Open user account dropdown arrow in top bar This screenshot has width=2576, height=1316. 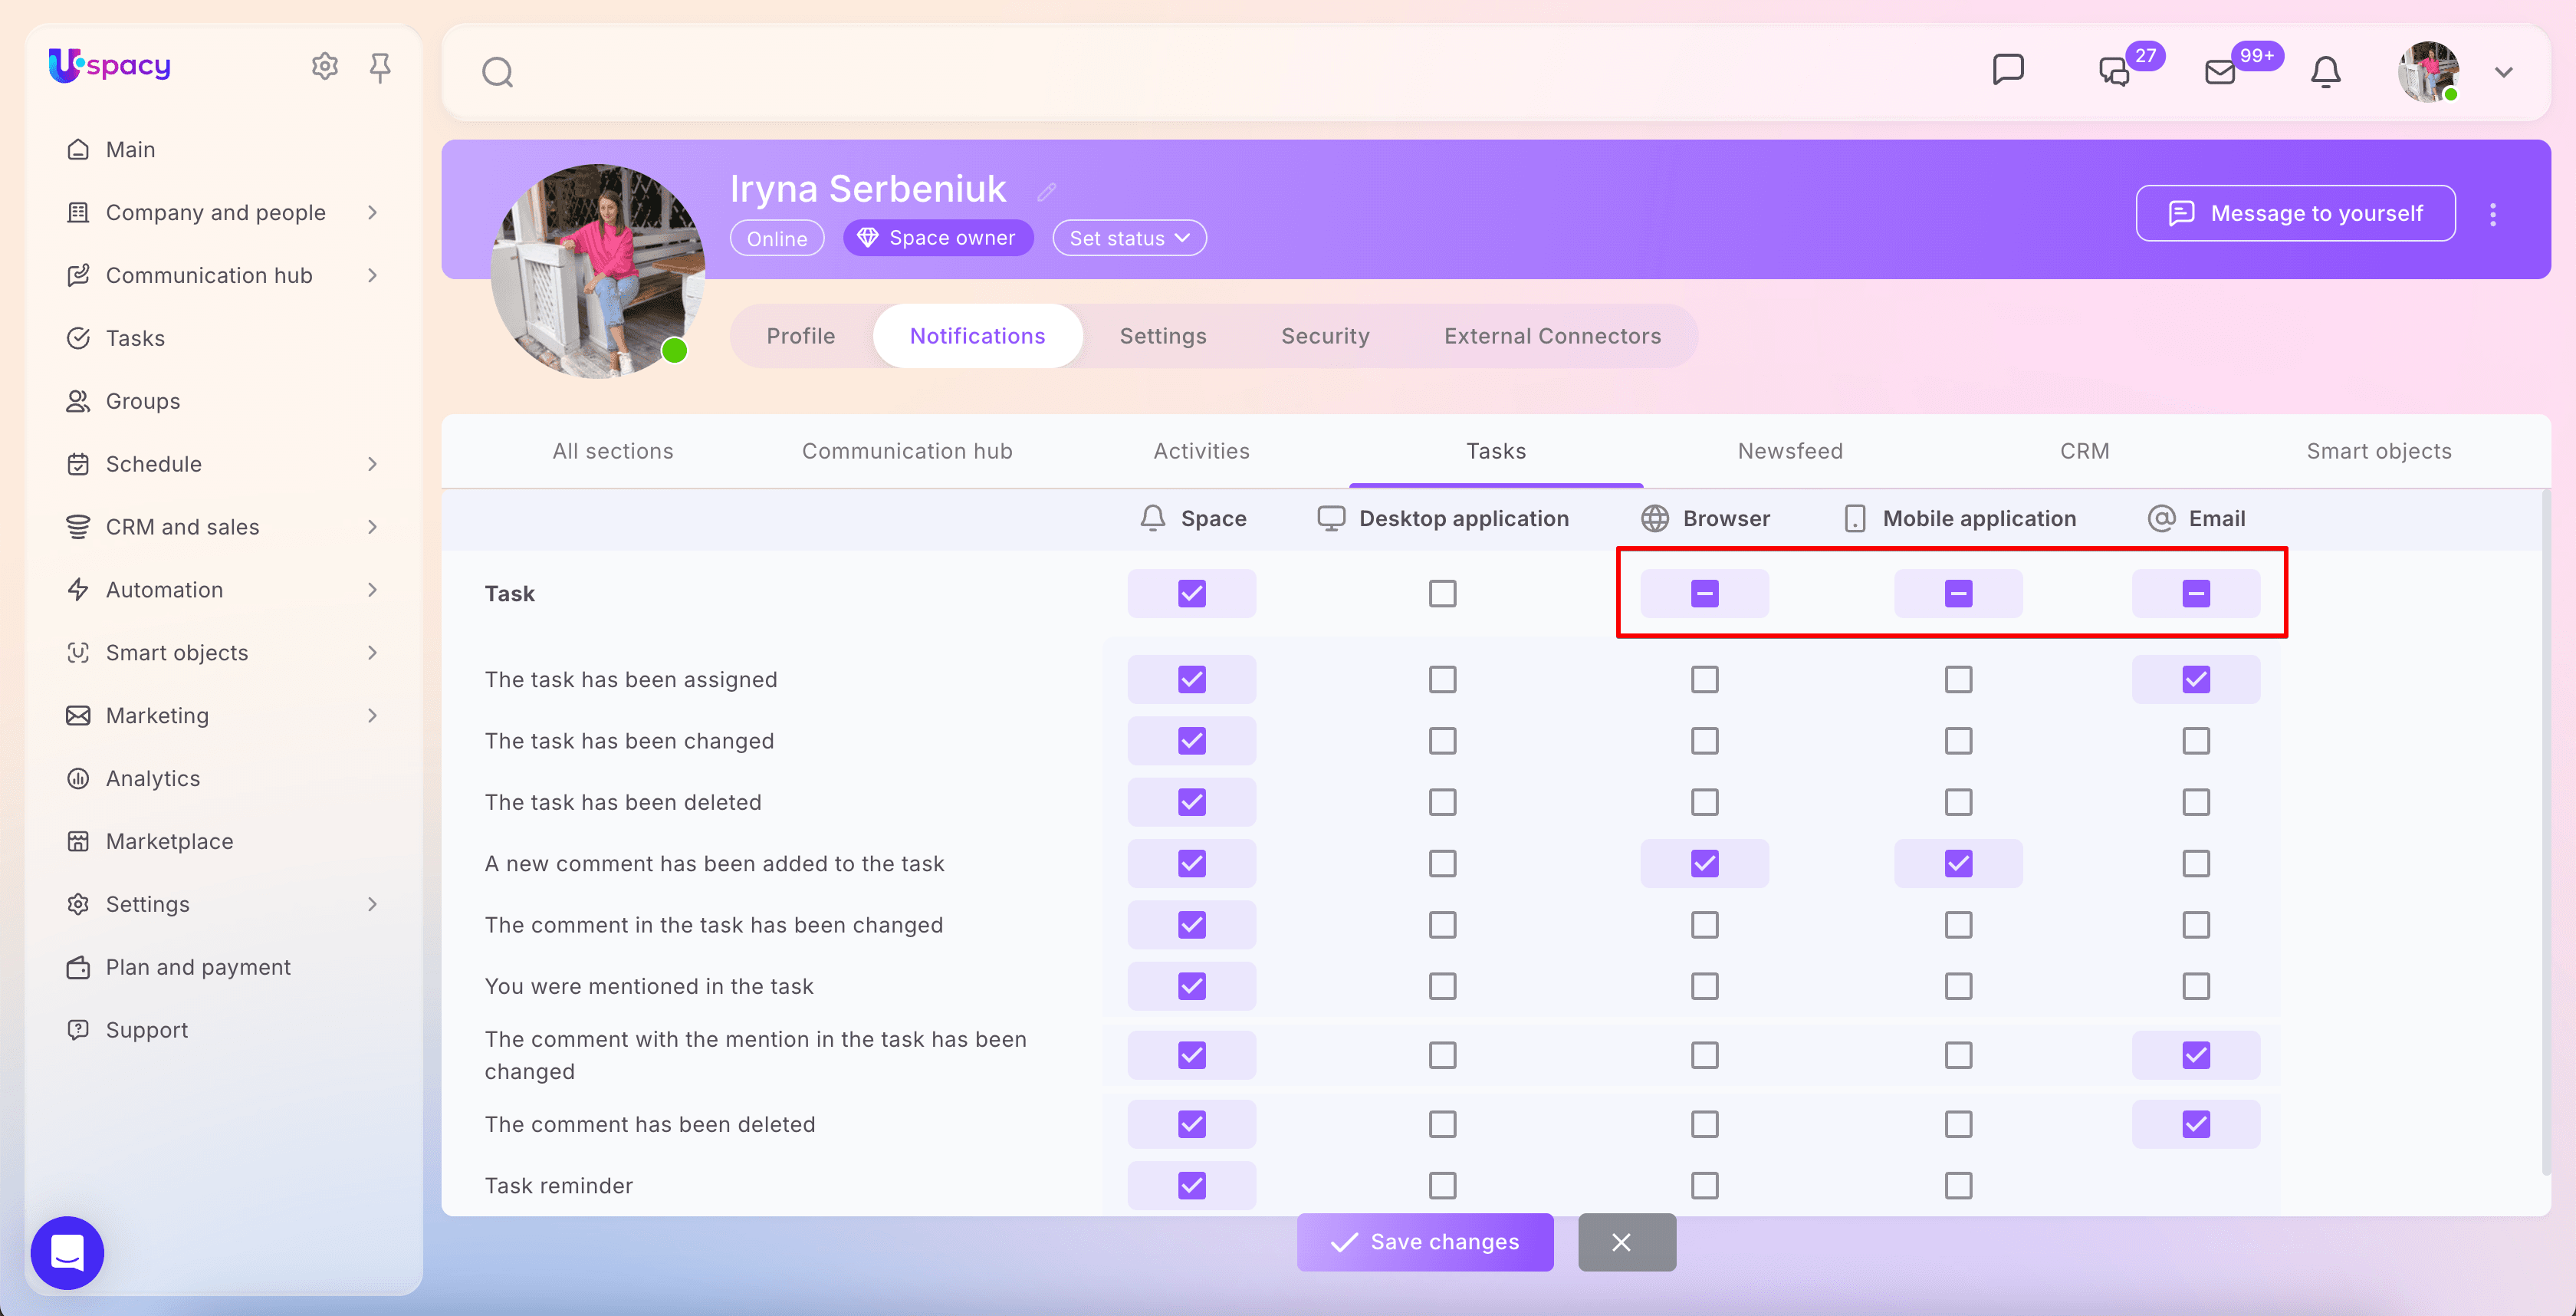(2503, 72)
